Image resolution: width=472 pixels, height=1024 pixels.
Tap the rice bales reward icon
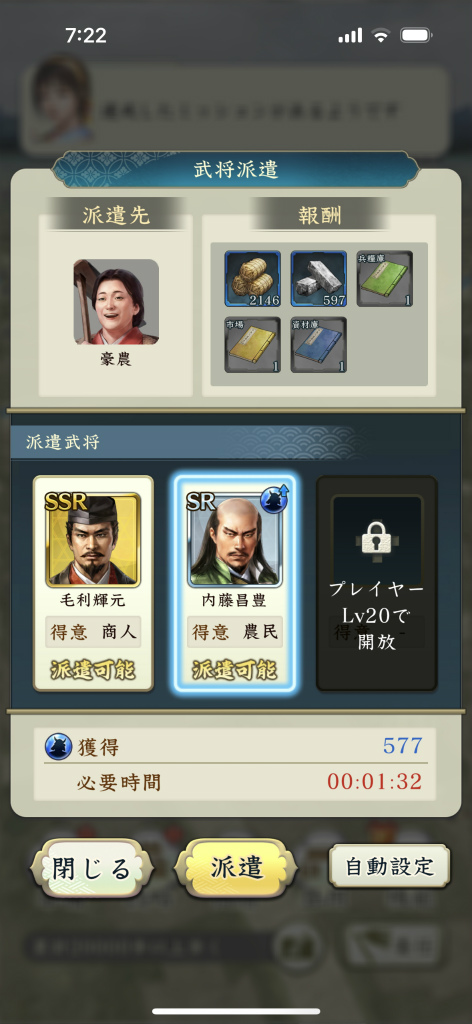253,280
